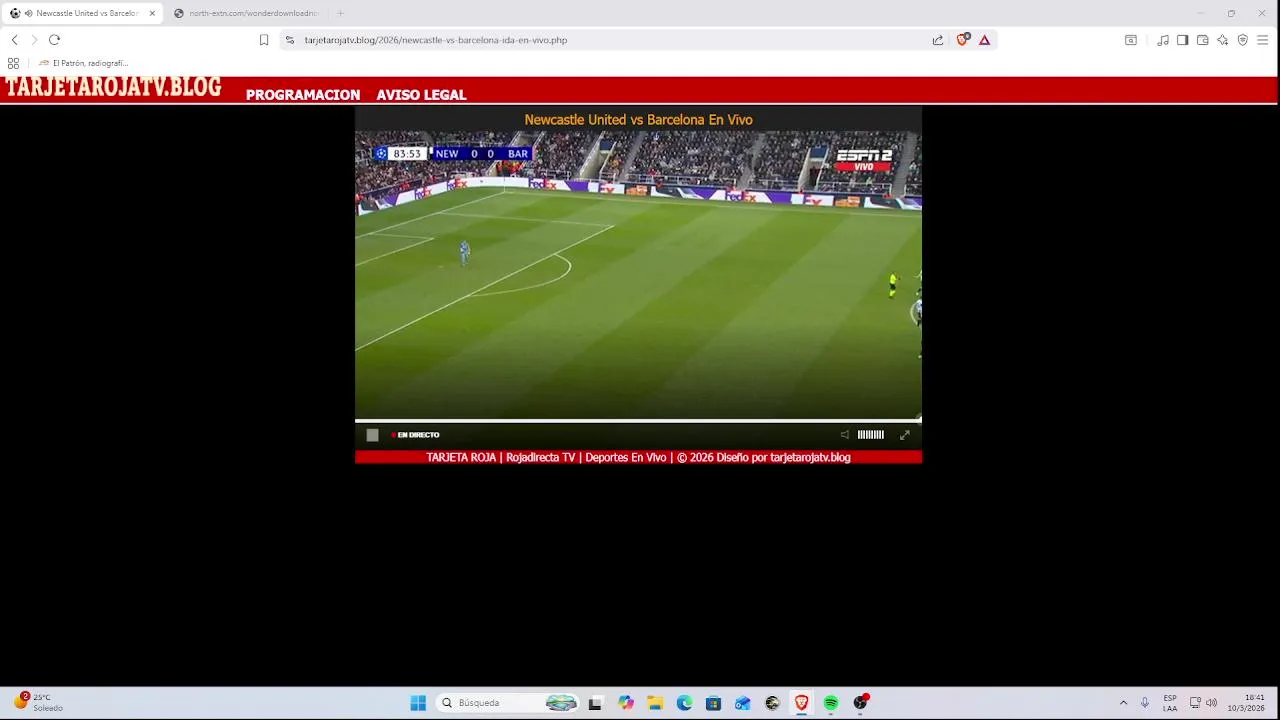1280x720 pixels.
Task: Click the taskbar Búsqueda search box
Action: coord(508,703)
